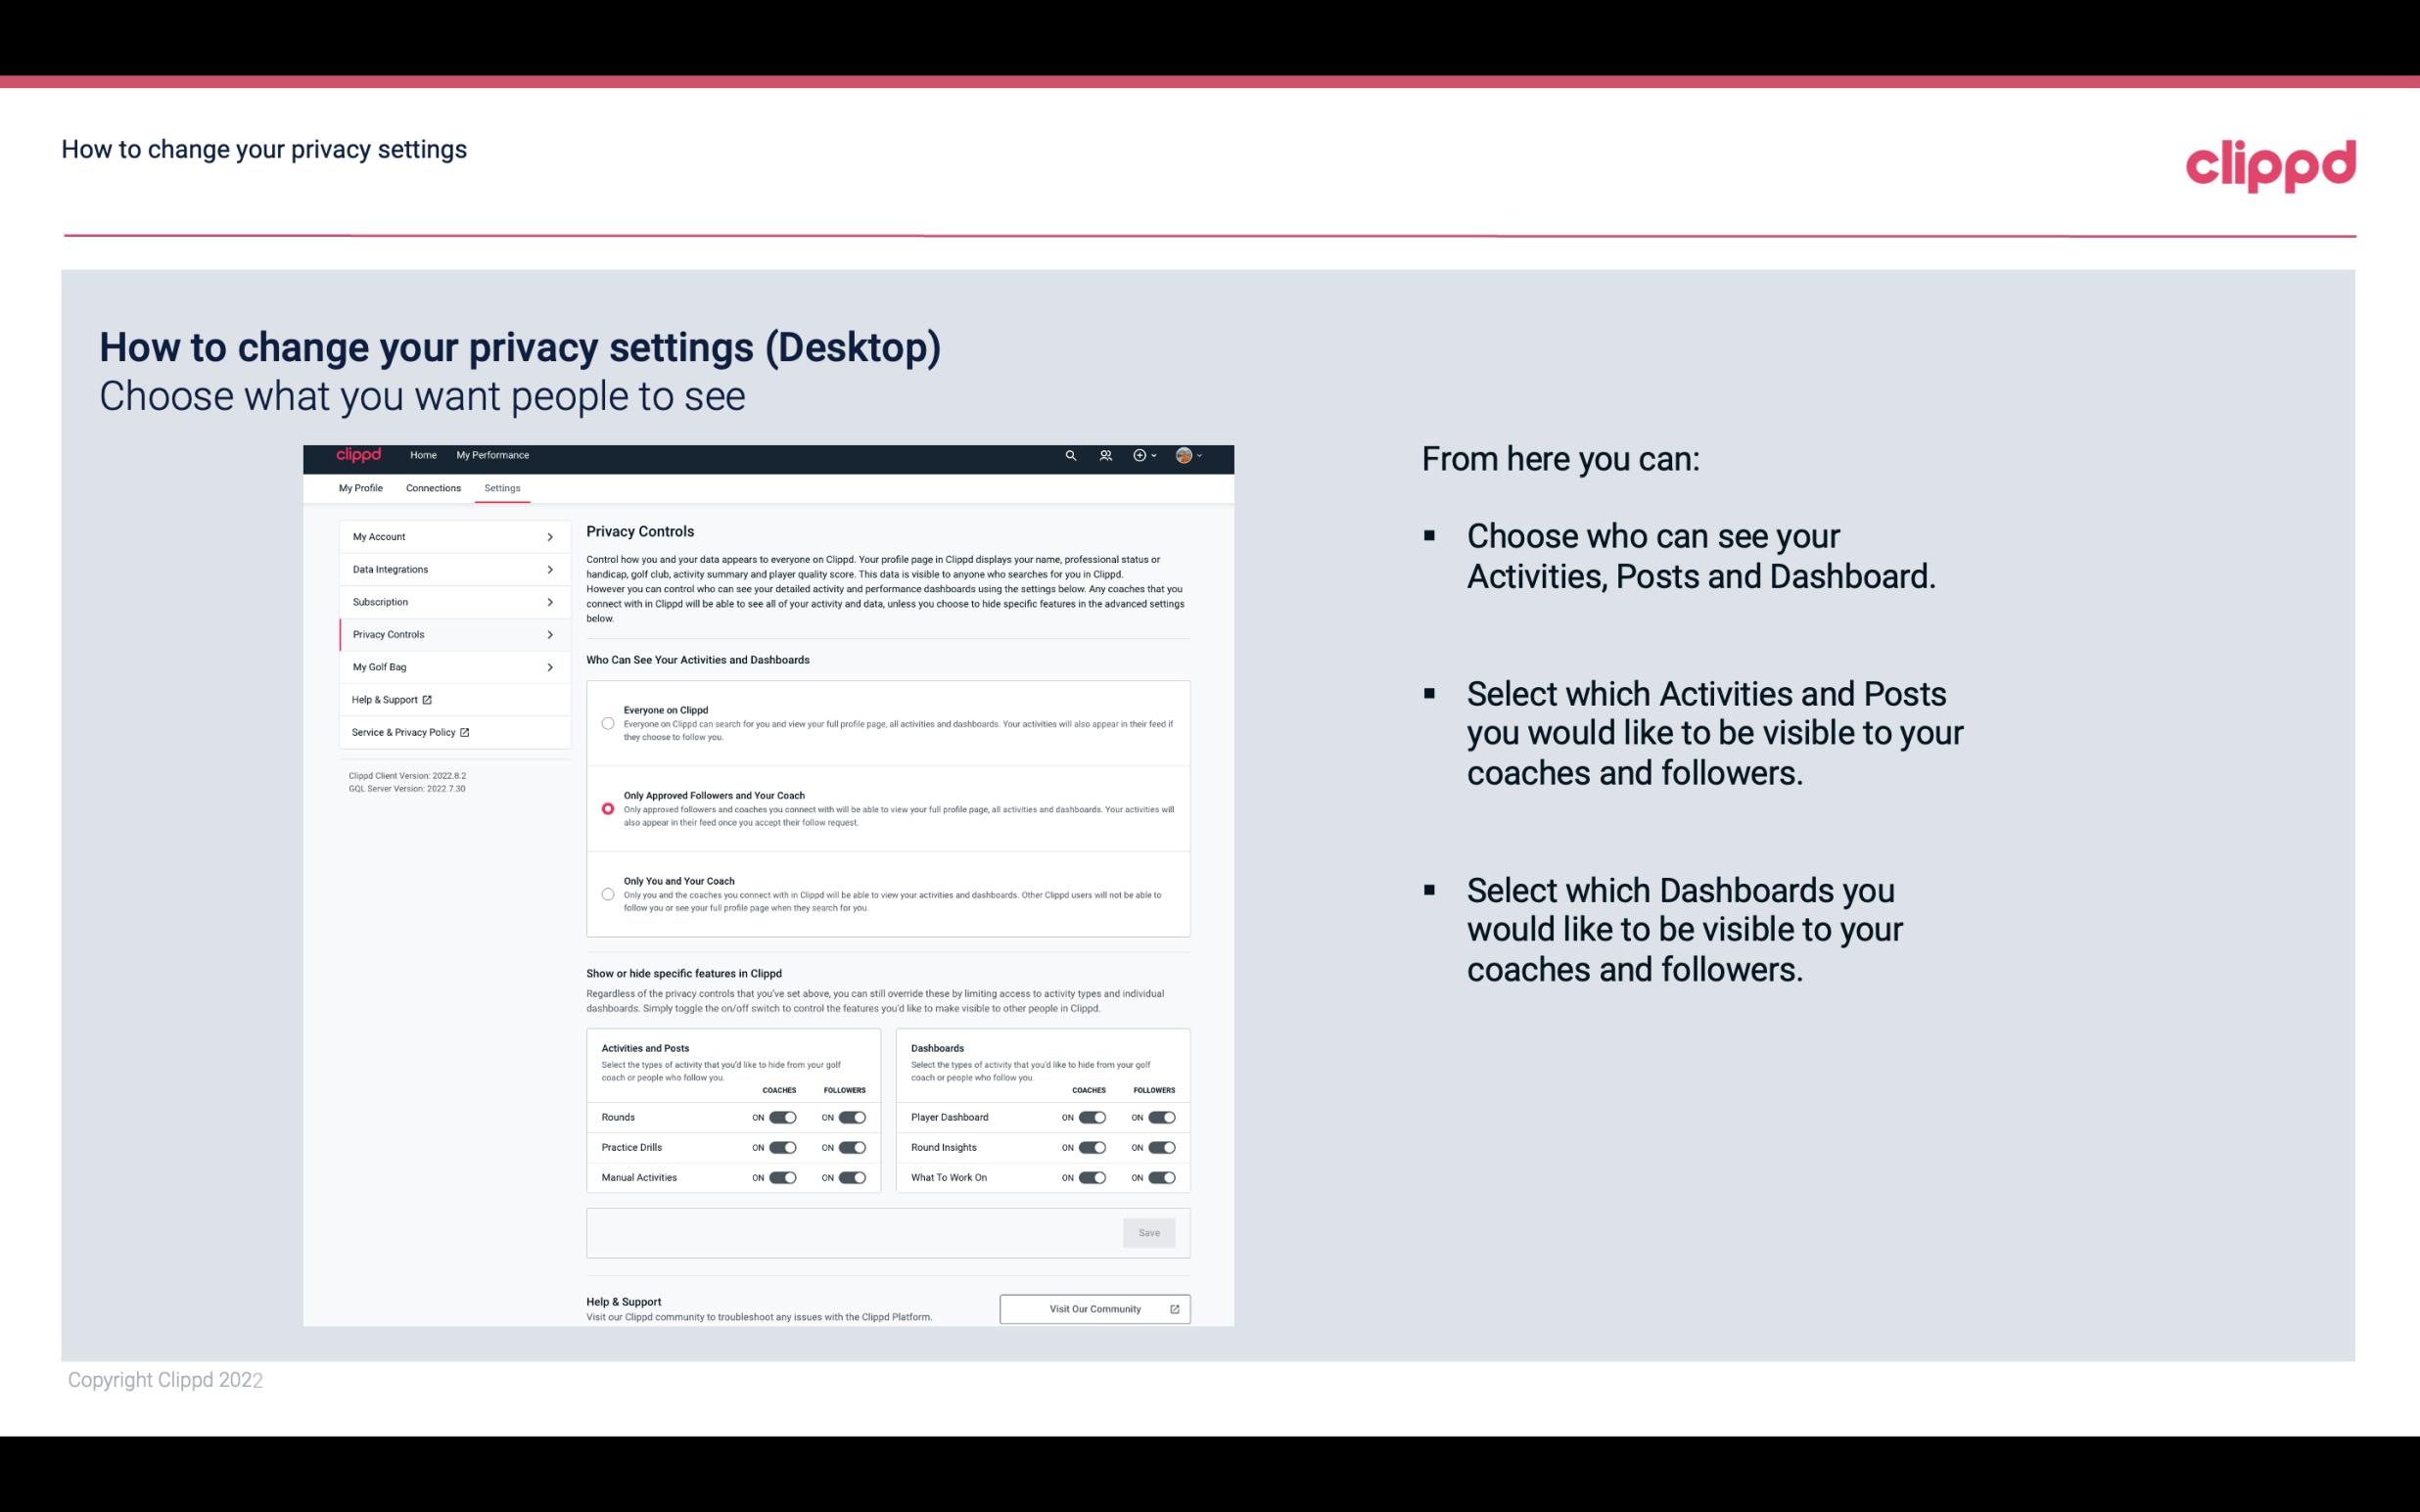Expand the Subscription settings section
This screenshot has height=1512, width=2420.
[446, 601]
